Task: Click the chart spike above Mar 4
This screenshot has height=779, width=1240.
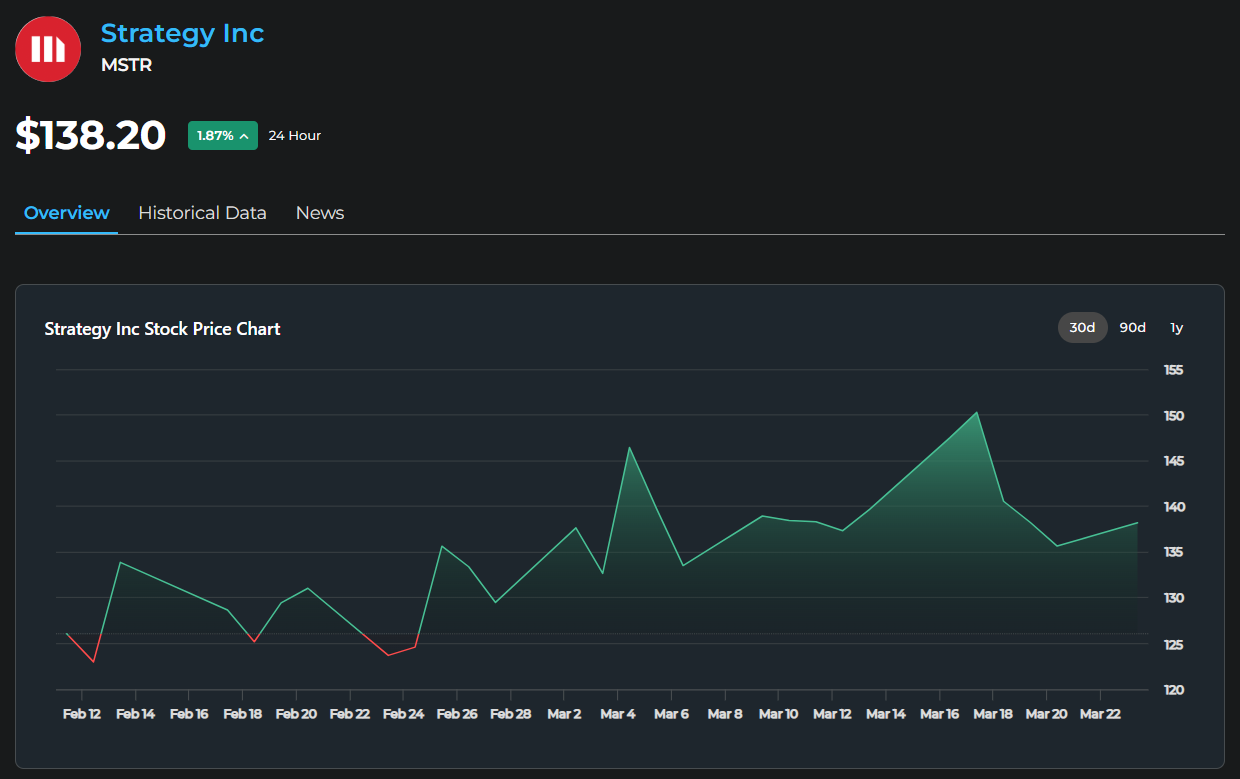Action: [629, 448]
